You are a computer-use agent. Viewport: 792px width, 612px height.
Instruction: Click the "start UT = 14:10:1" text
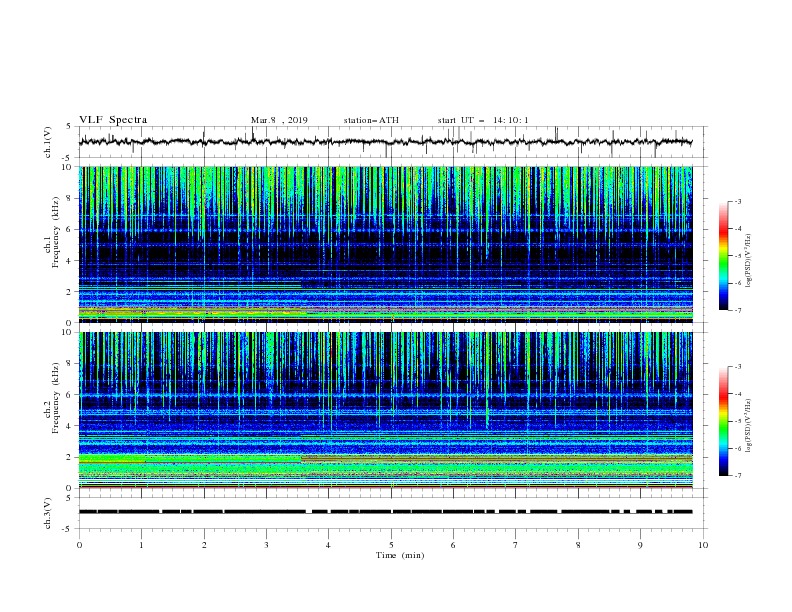(x=482, y=120)
